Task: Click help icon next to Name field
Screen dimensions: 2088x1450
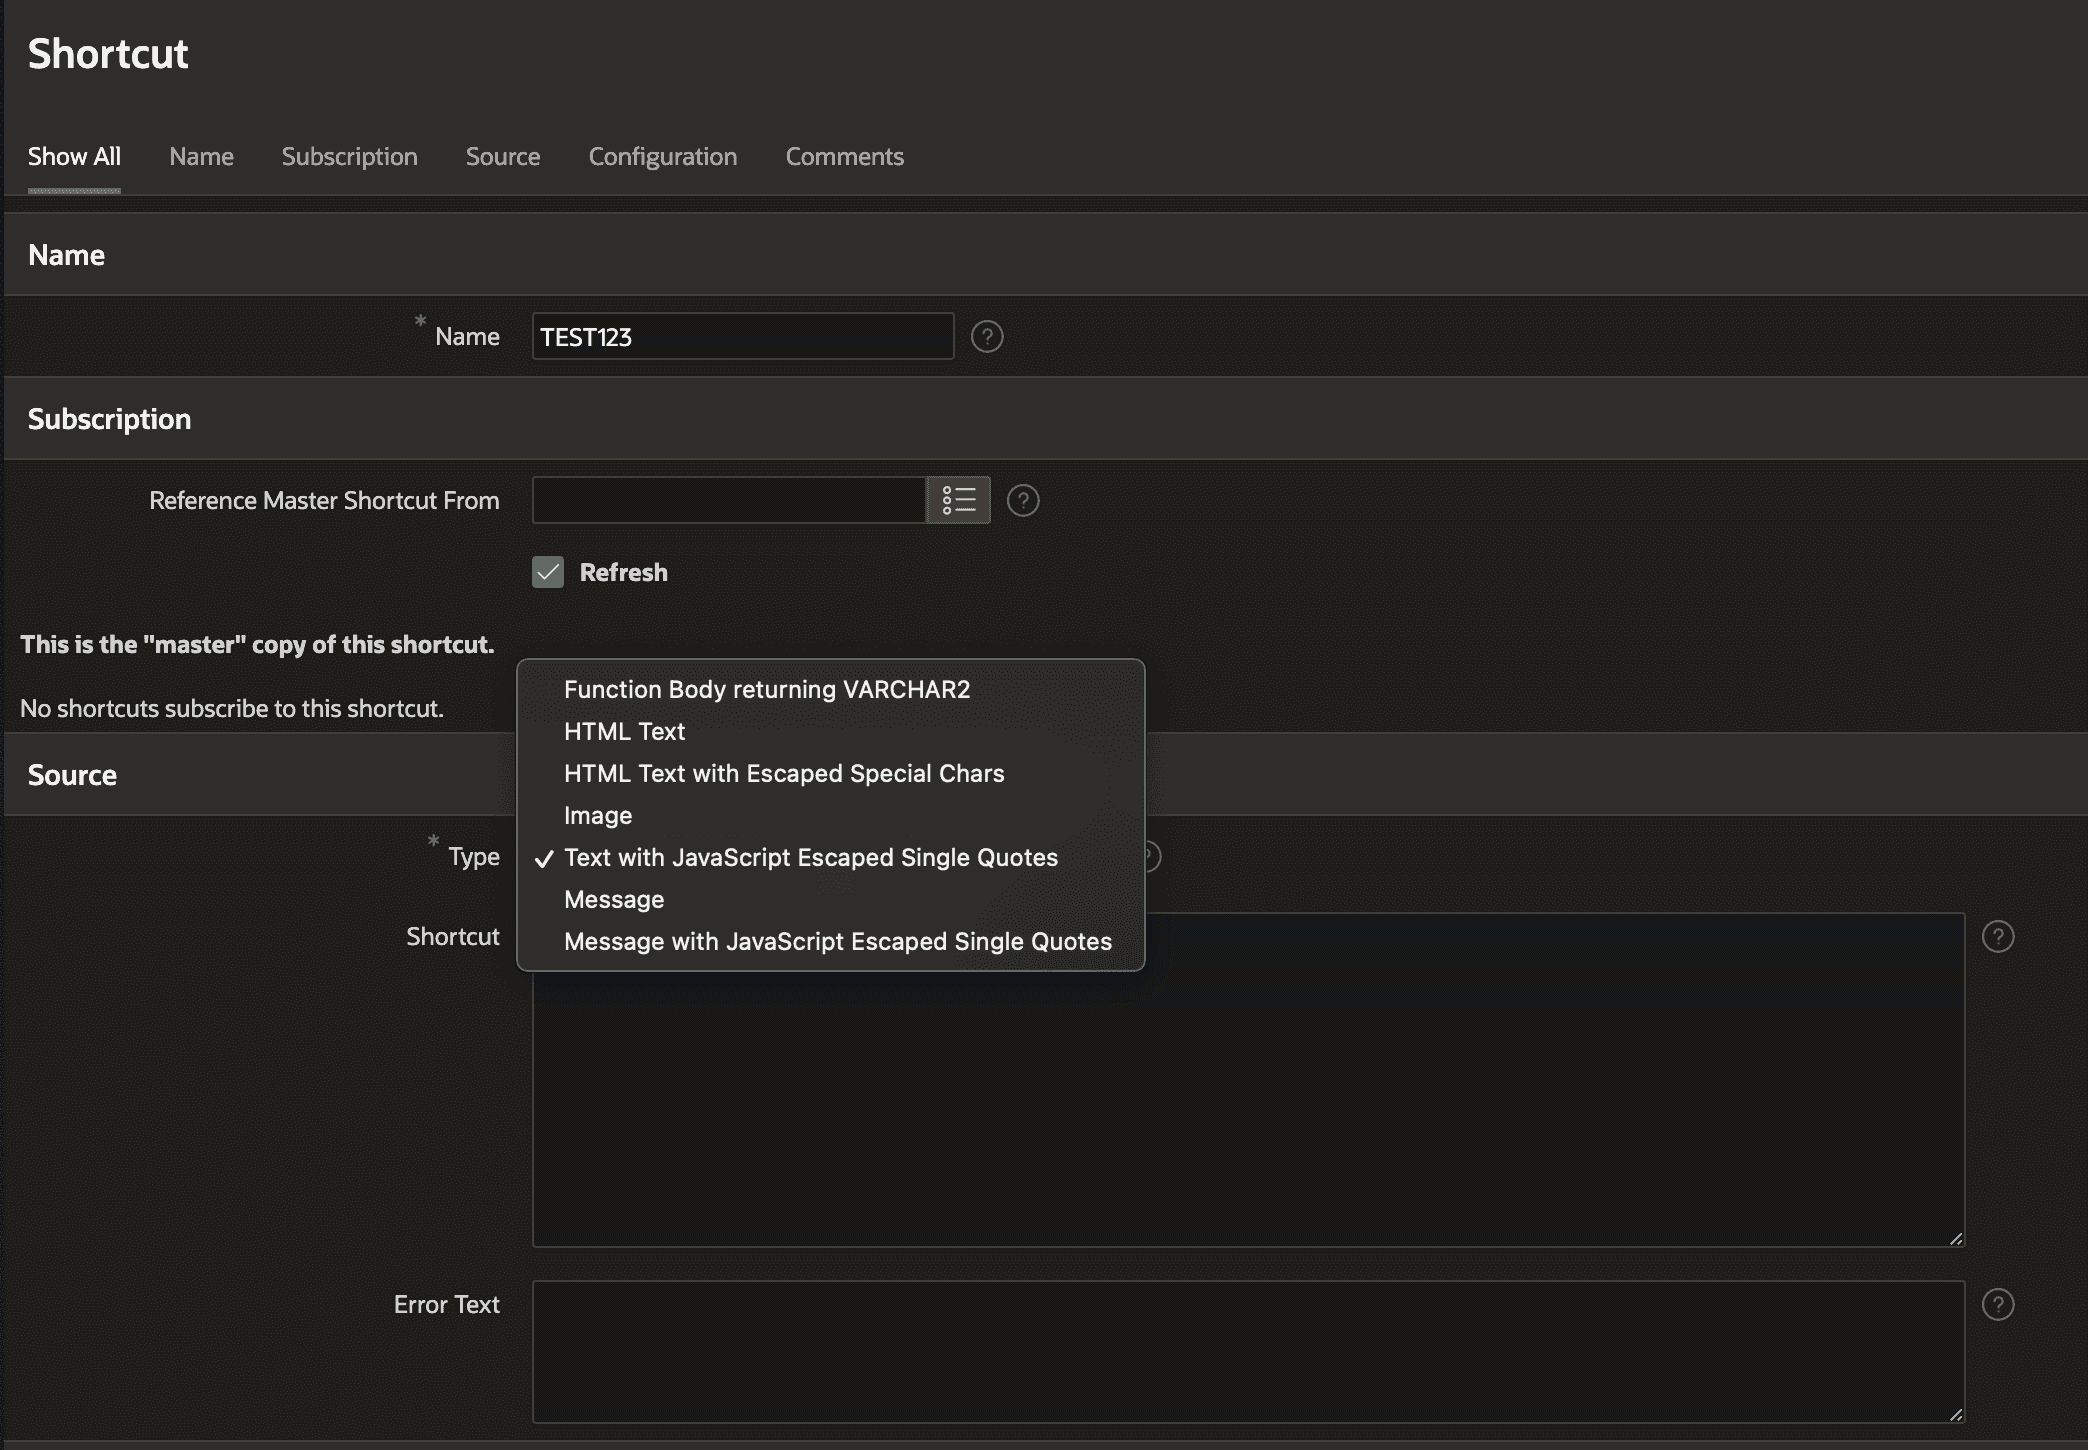Action: [x=986, y=337]
